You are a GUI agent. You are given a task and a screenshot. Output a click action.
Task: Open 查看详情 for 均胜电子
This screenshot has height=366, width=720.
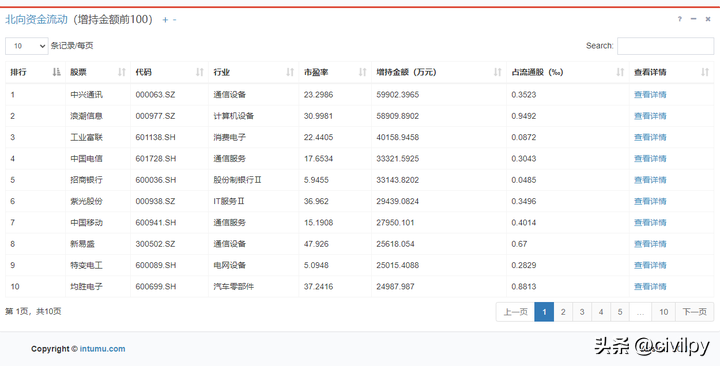coord(650,287)
